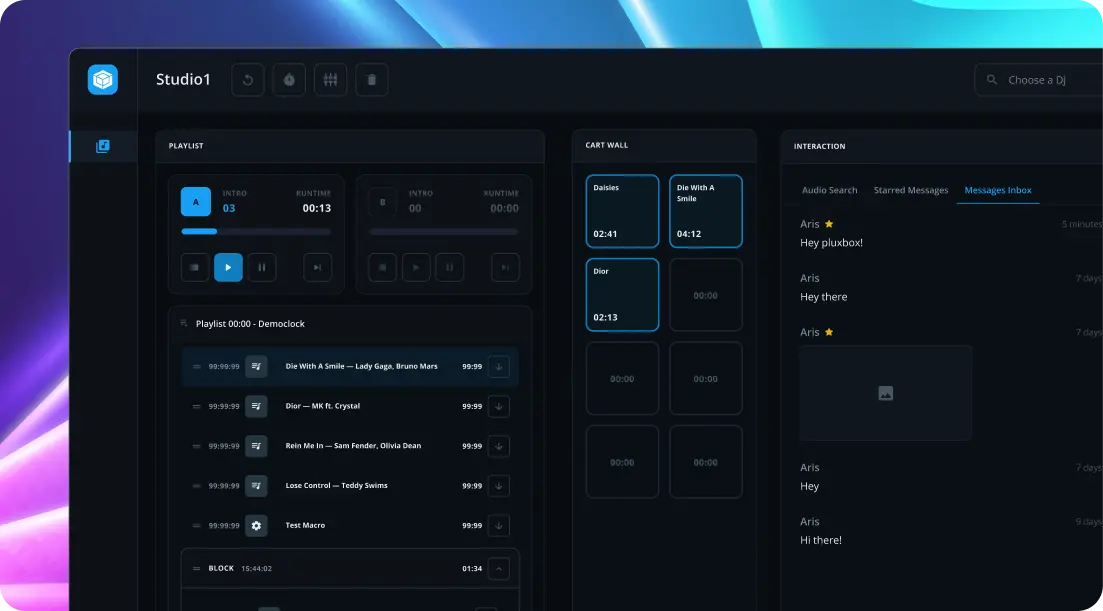Click the drag handle of the BLOCK row
The image size is (1103, 611).
pyautogui.click(x=196, y=568)
